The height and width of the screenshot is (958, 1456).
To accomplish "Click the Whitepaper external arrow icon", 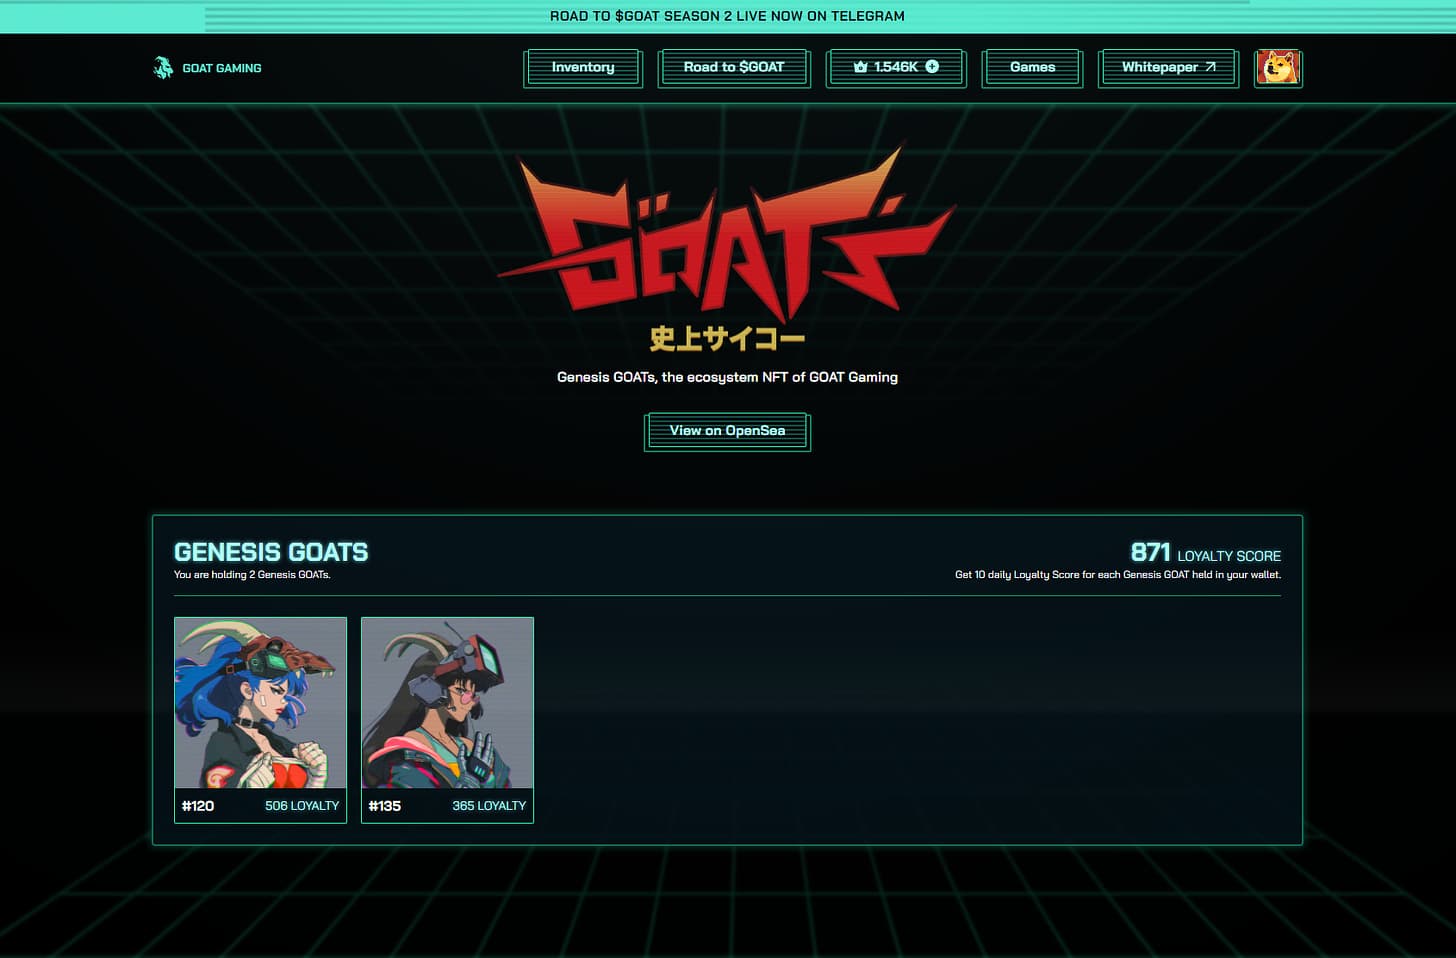I will pyautogui.click(x=1210, y=67).
